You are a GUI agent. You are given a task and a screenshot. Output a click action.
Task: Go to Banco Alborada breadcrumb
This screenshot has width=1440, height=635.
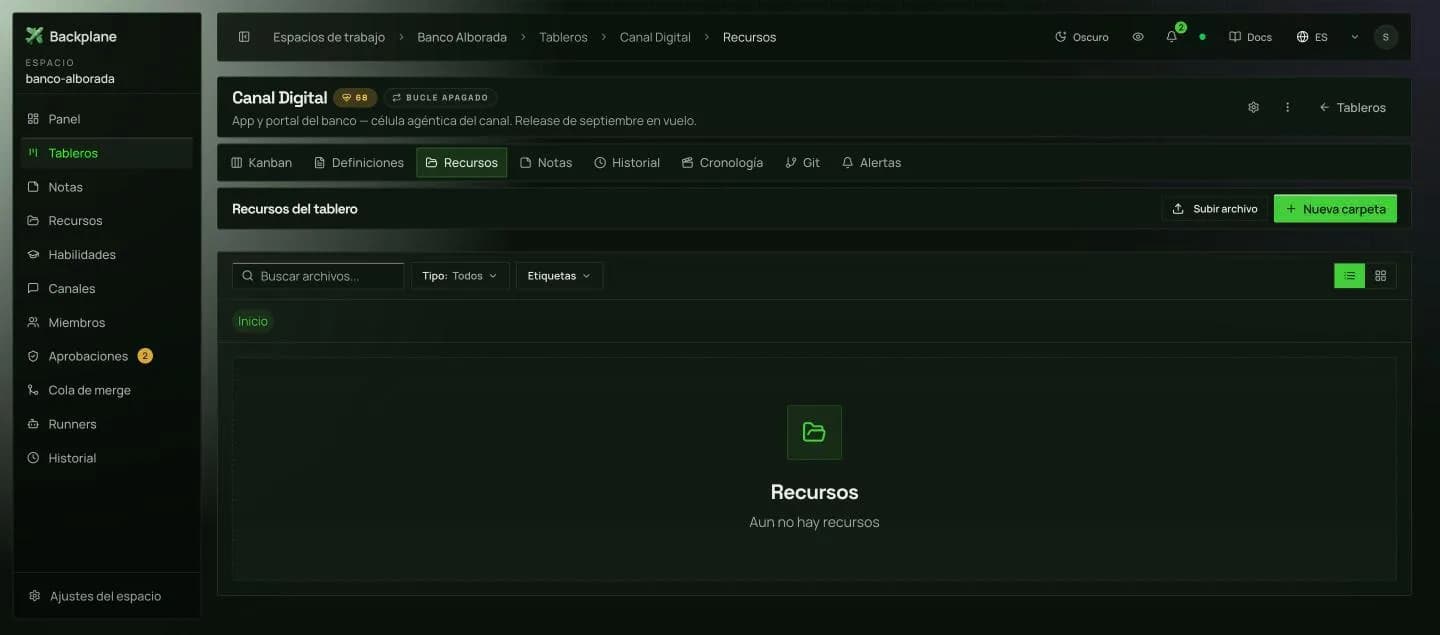[462, 37]
